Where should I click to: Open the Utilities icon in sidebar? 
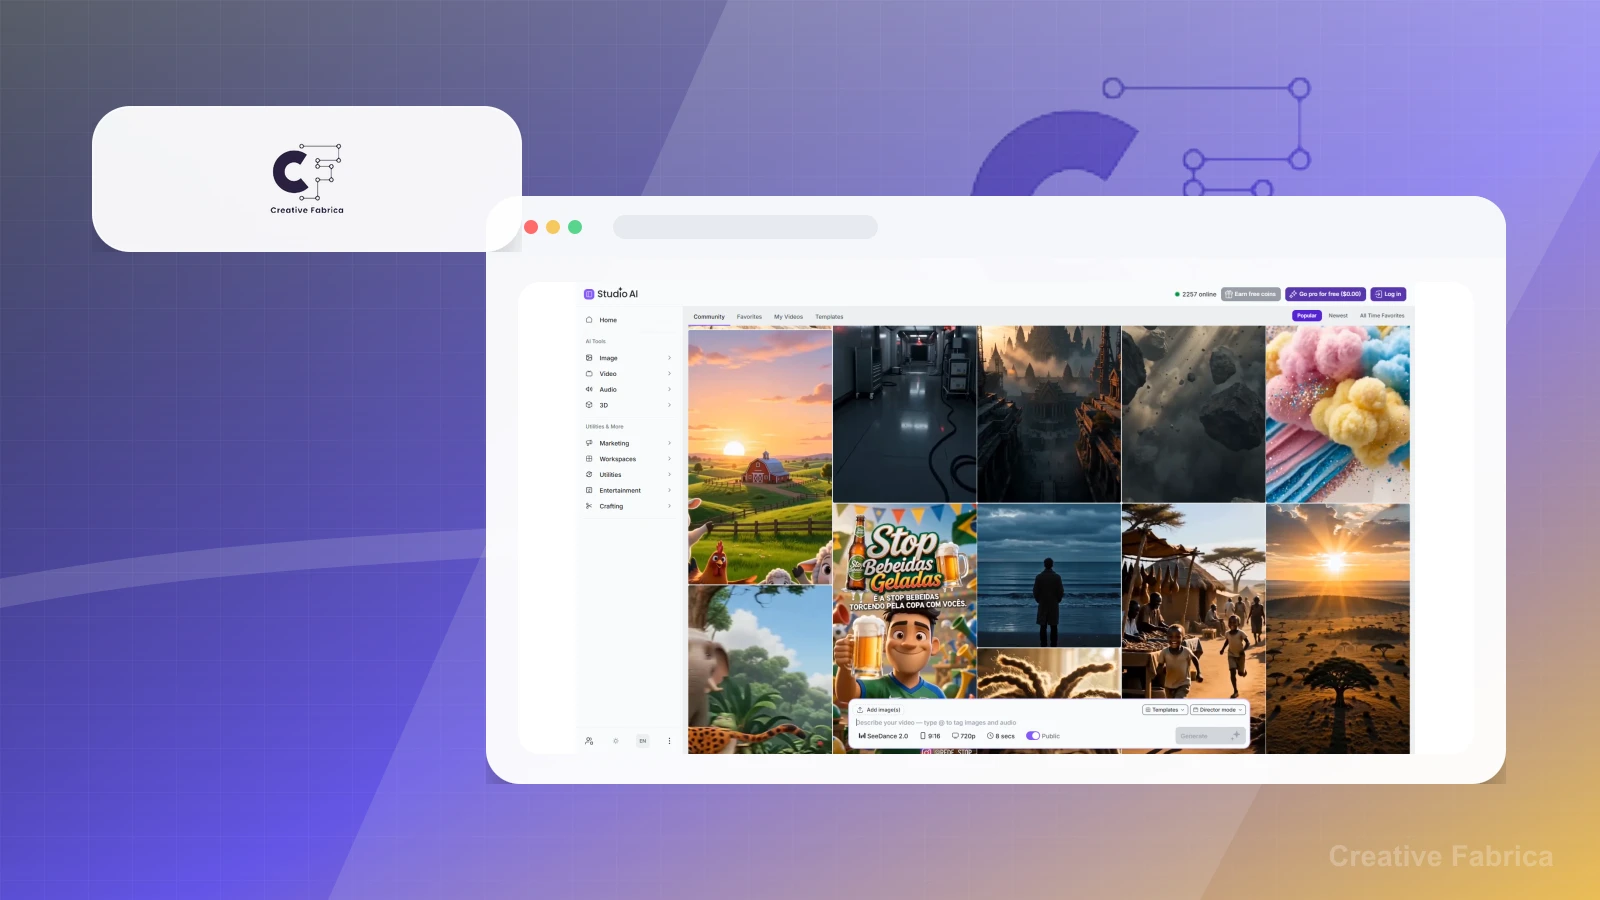[x=589, y=475]
